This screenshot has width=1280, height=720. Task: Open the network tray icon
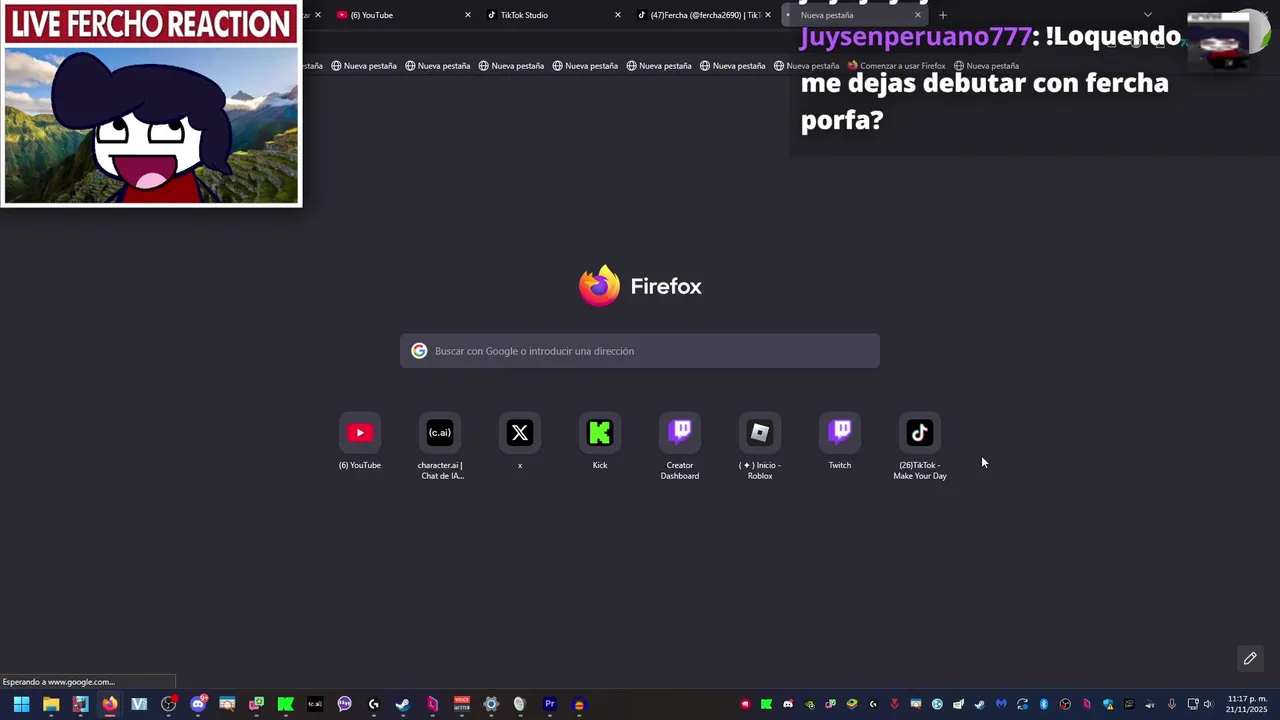[x=1192, y=704]
